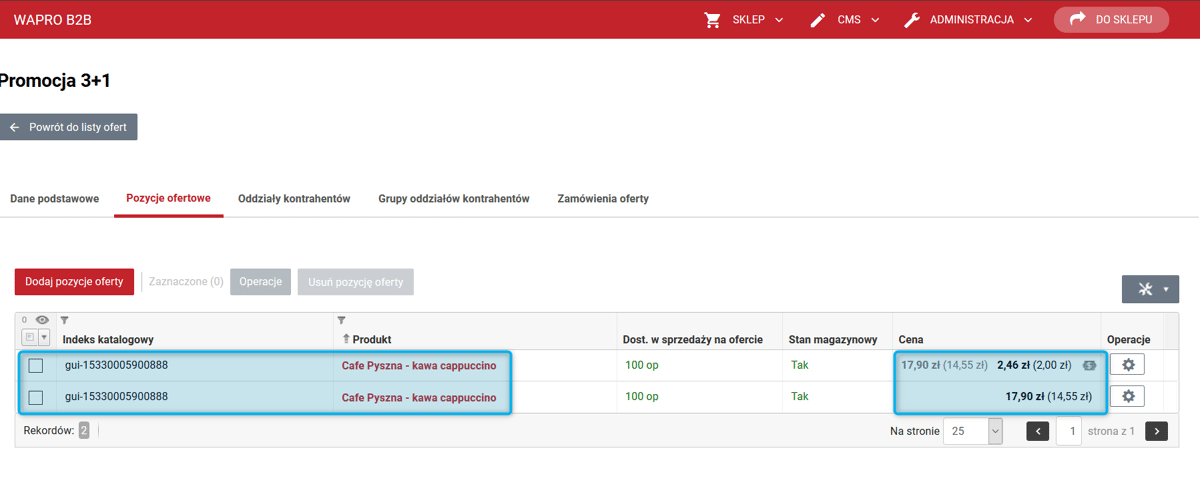Tick the checkbox for the row priced only 17,90 zł

[x=36, y=397]
